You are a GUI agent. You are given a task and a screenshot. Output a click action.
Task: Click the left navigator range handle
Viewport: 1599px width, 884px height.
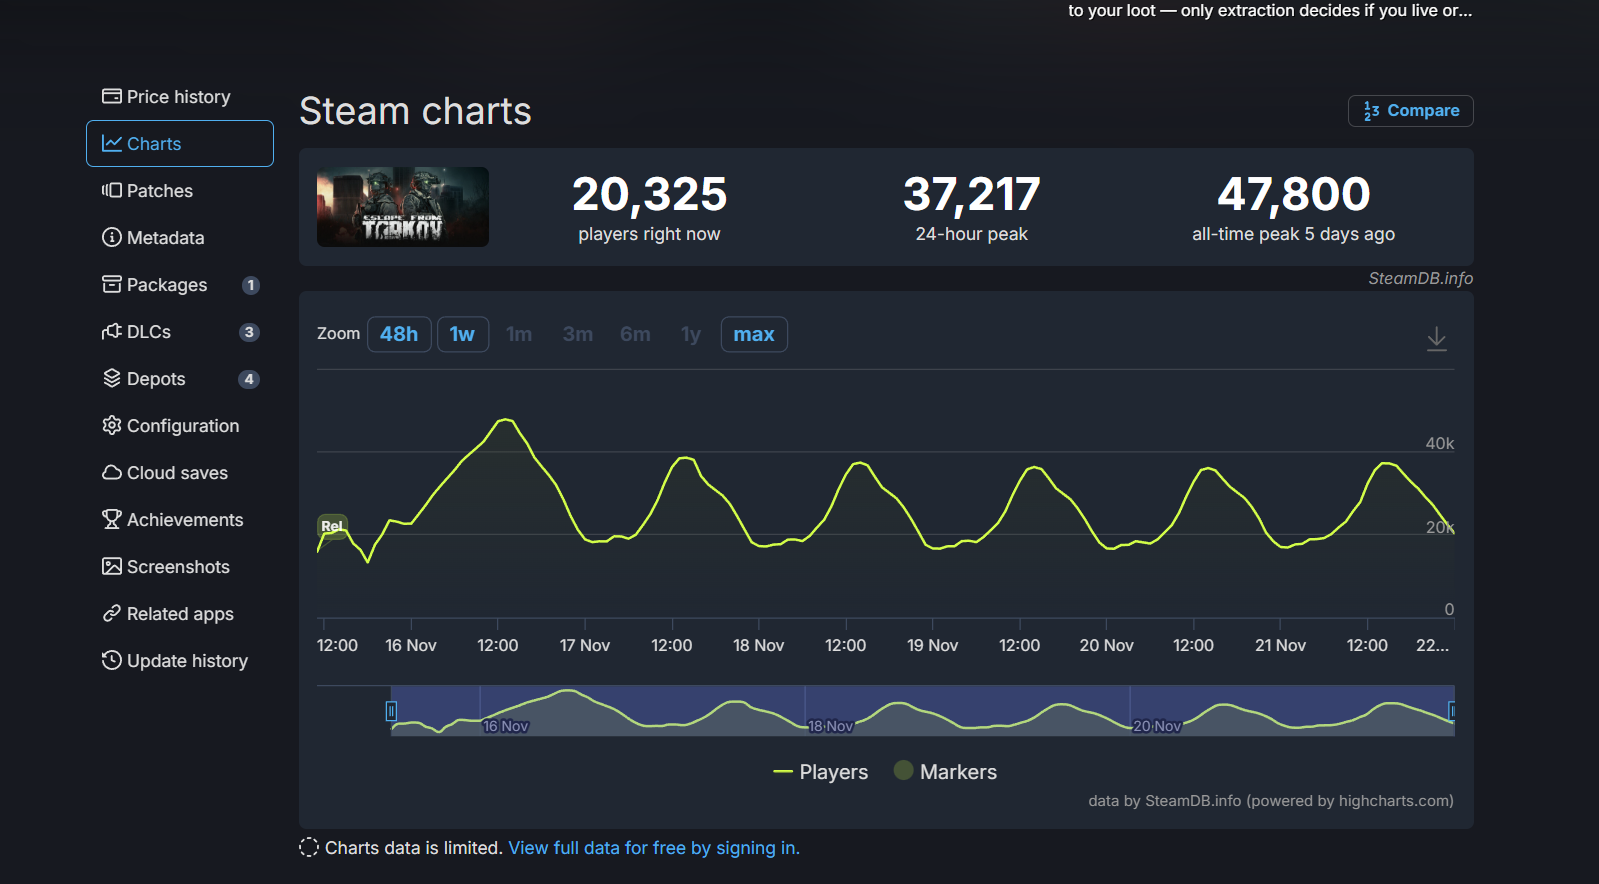pyautogui.click(x=391, y=711)
